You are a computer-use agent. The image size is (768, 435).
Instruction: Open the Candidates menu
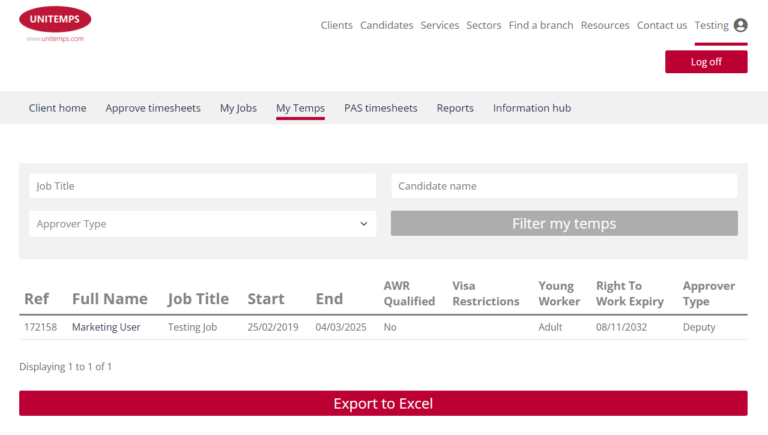pyautogui.click(x=386, y=25)
